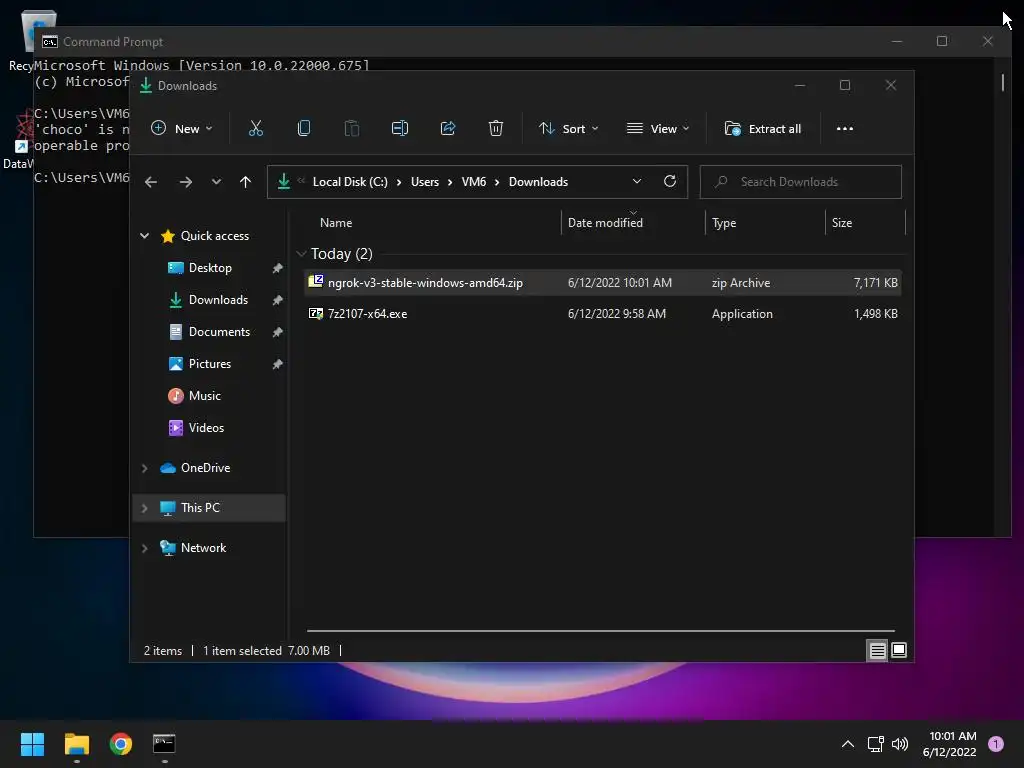Open the See more three-dots menu
Image resolution: width=1024 pixels, height=768 pixels.
[844, 129]
